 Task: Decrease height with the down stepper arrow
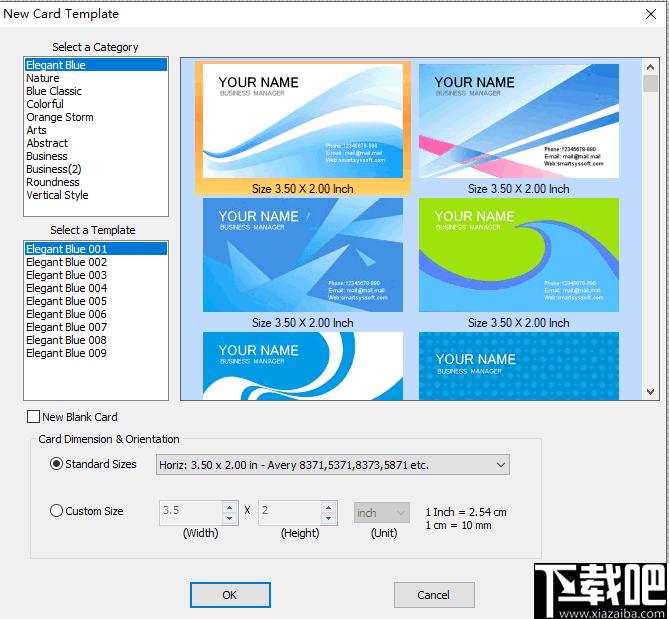coord(328,518)
